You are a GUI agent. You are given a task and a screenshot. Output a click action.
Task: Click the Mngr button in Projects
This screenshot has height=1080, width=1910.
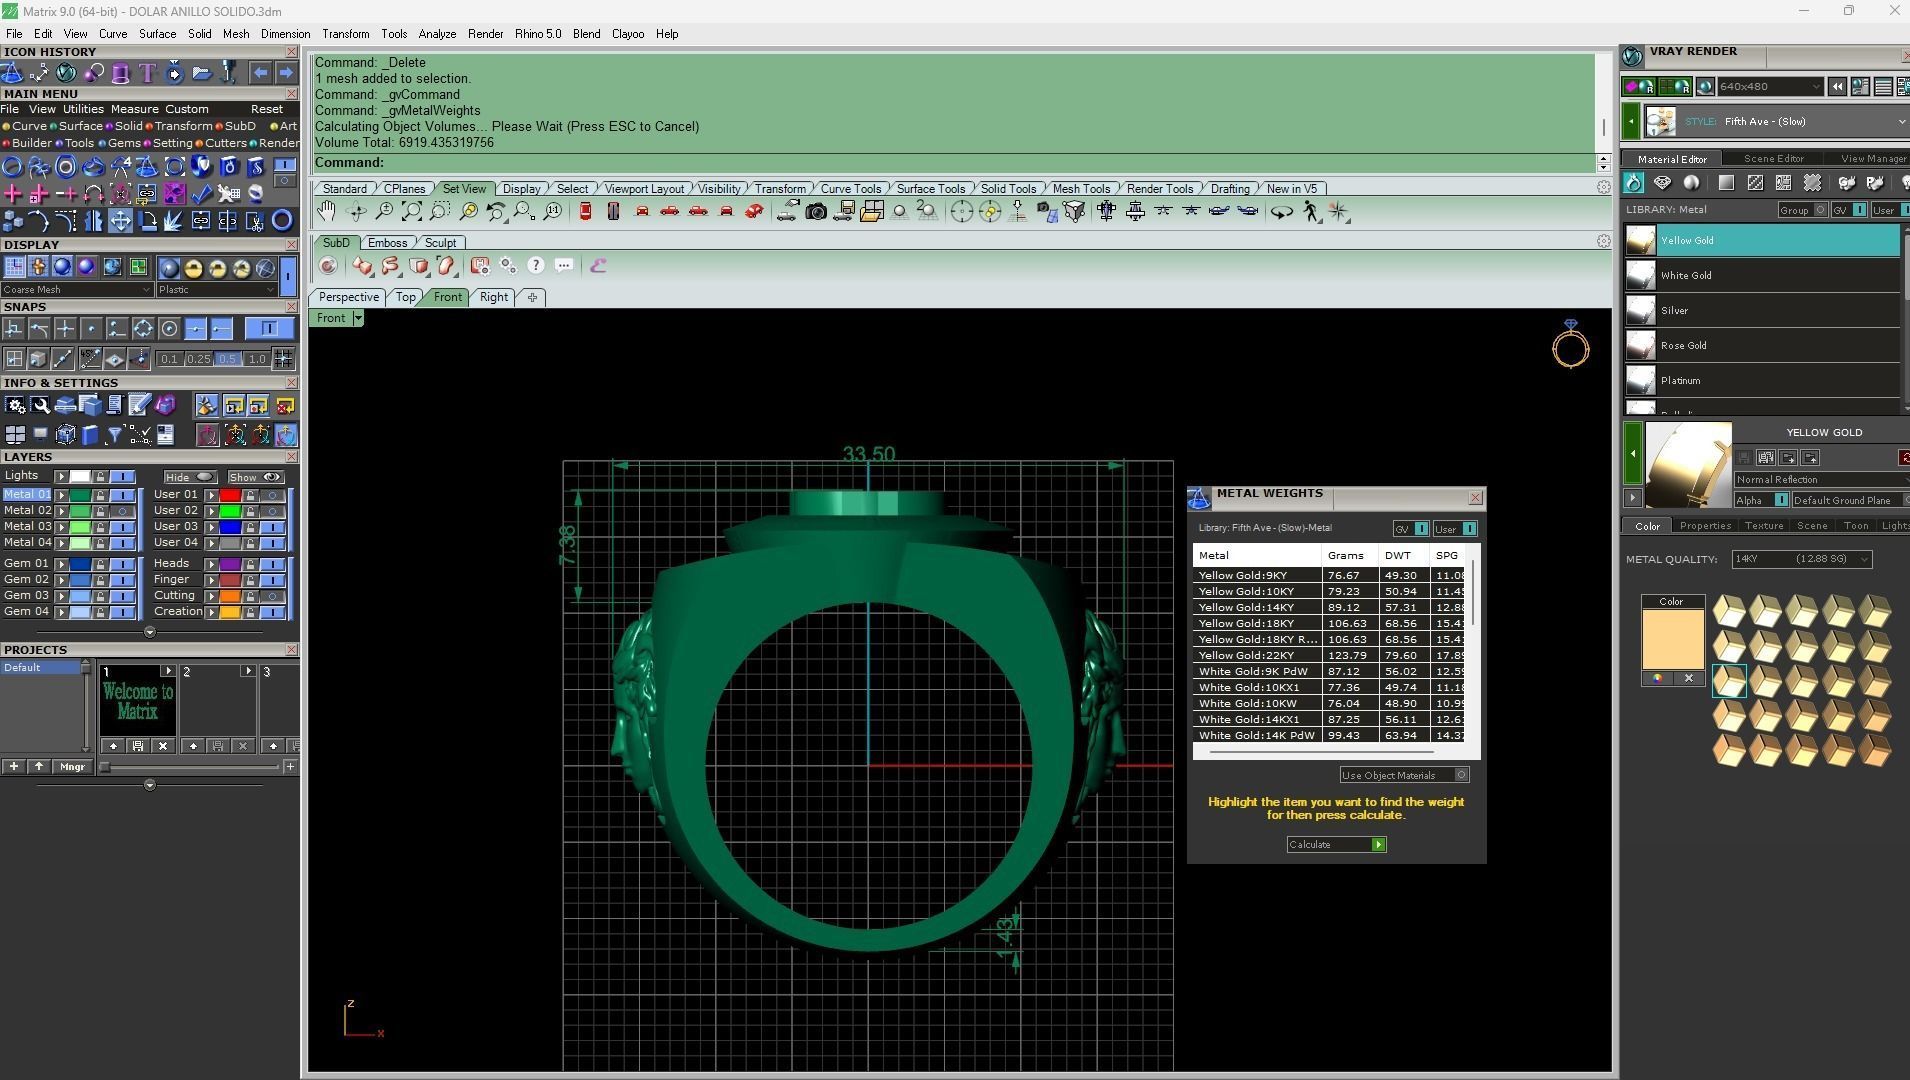tap(72, 767)
